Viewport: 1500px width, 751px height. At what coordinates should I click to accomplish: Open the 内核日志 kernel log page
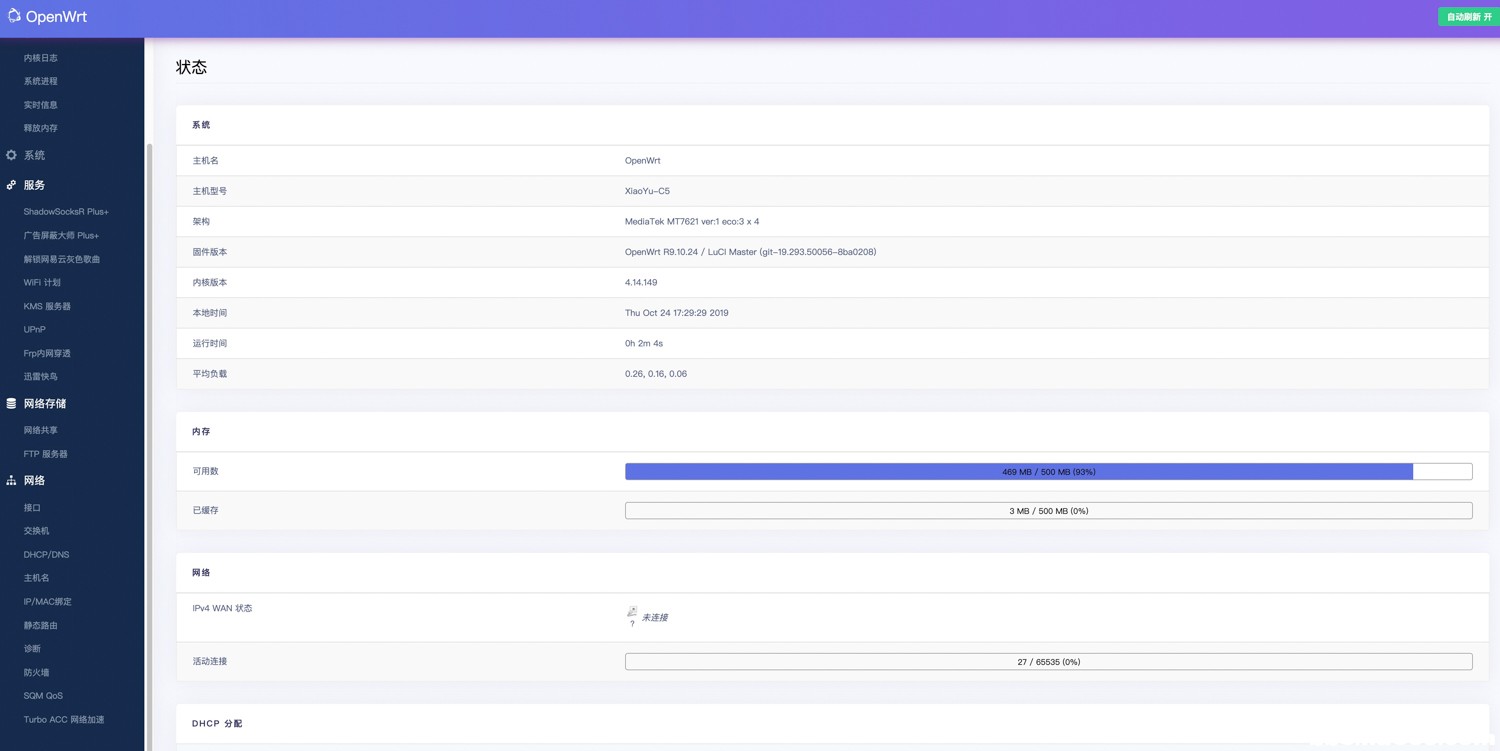[43, 57]
